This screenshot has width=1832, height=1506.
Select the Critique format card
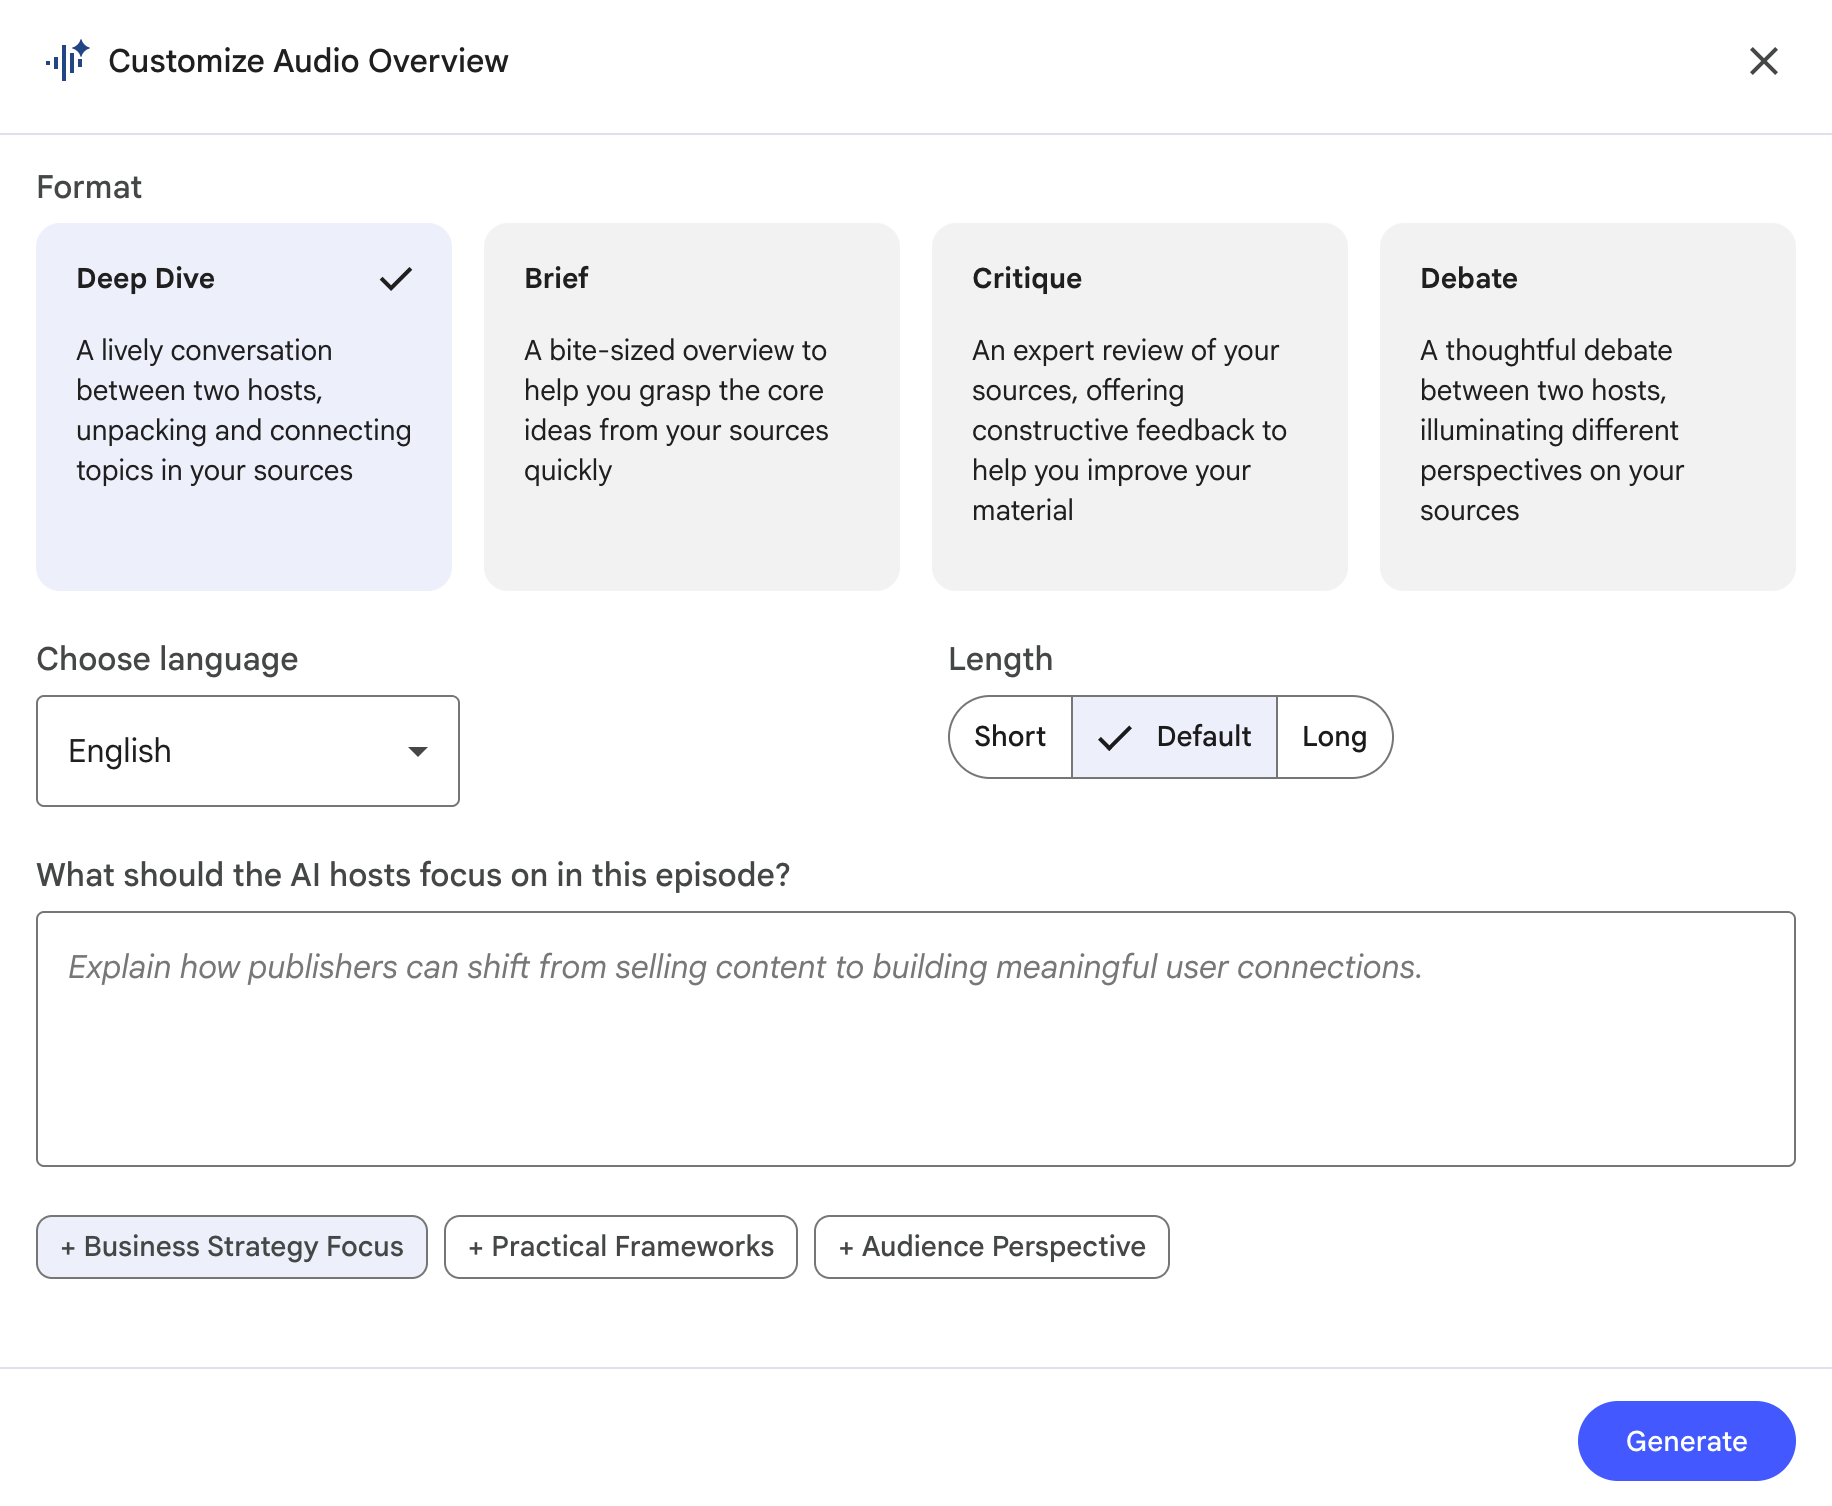1139,406
